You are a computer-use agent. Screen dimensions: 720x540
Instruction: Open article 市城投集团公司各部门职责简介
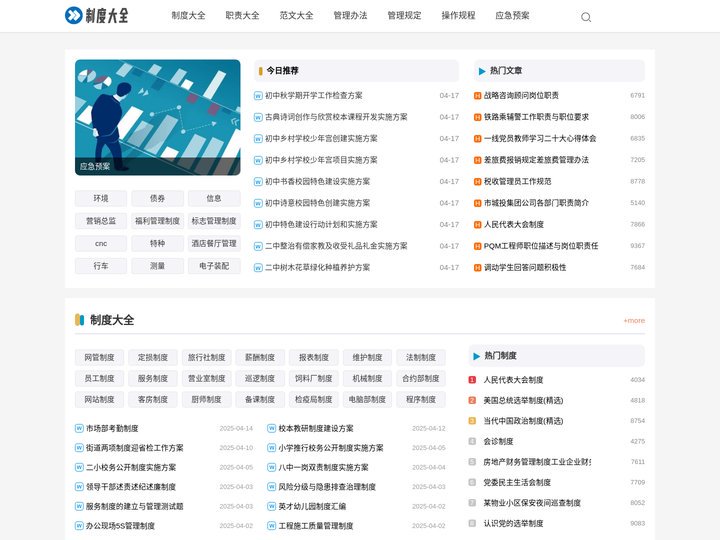(536, 203)
